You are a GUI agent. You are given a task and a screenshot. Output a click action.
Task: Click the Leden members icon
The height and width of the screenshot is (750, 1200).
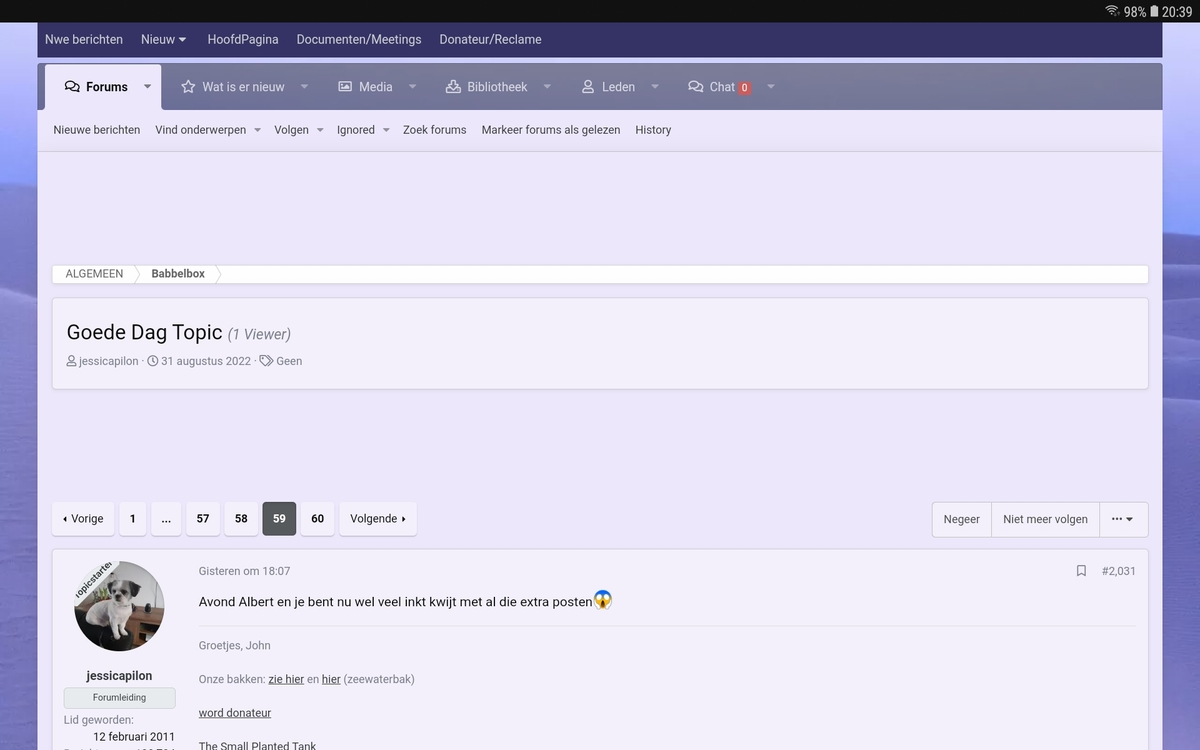click(588, 87)
